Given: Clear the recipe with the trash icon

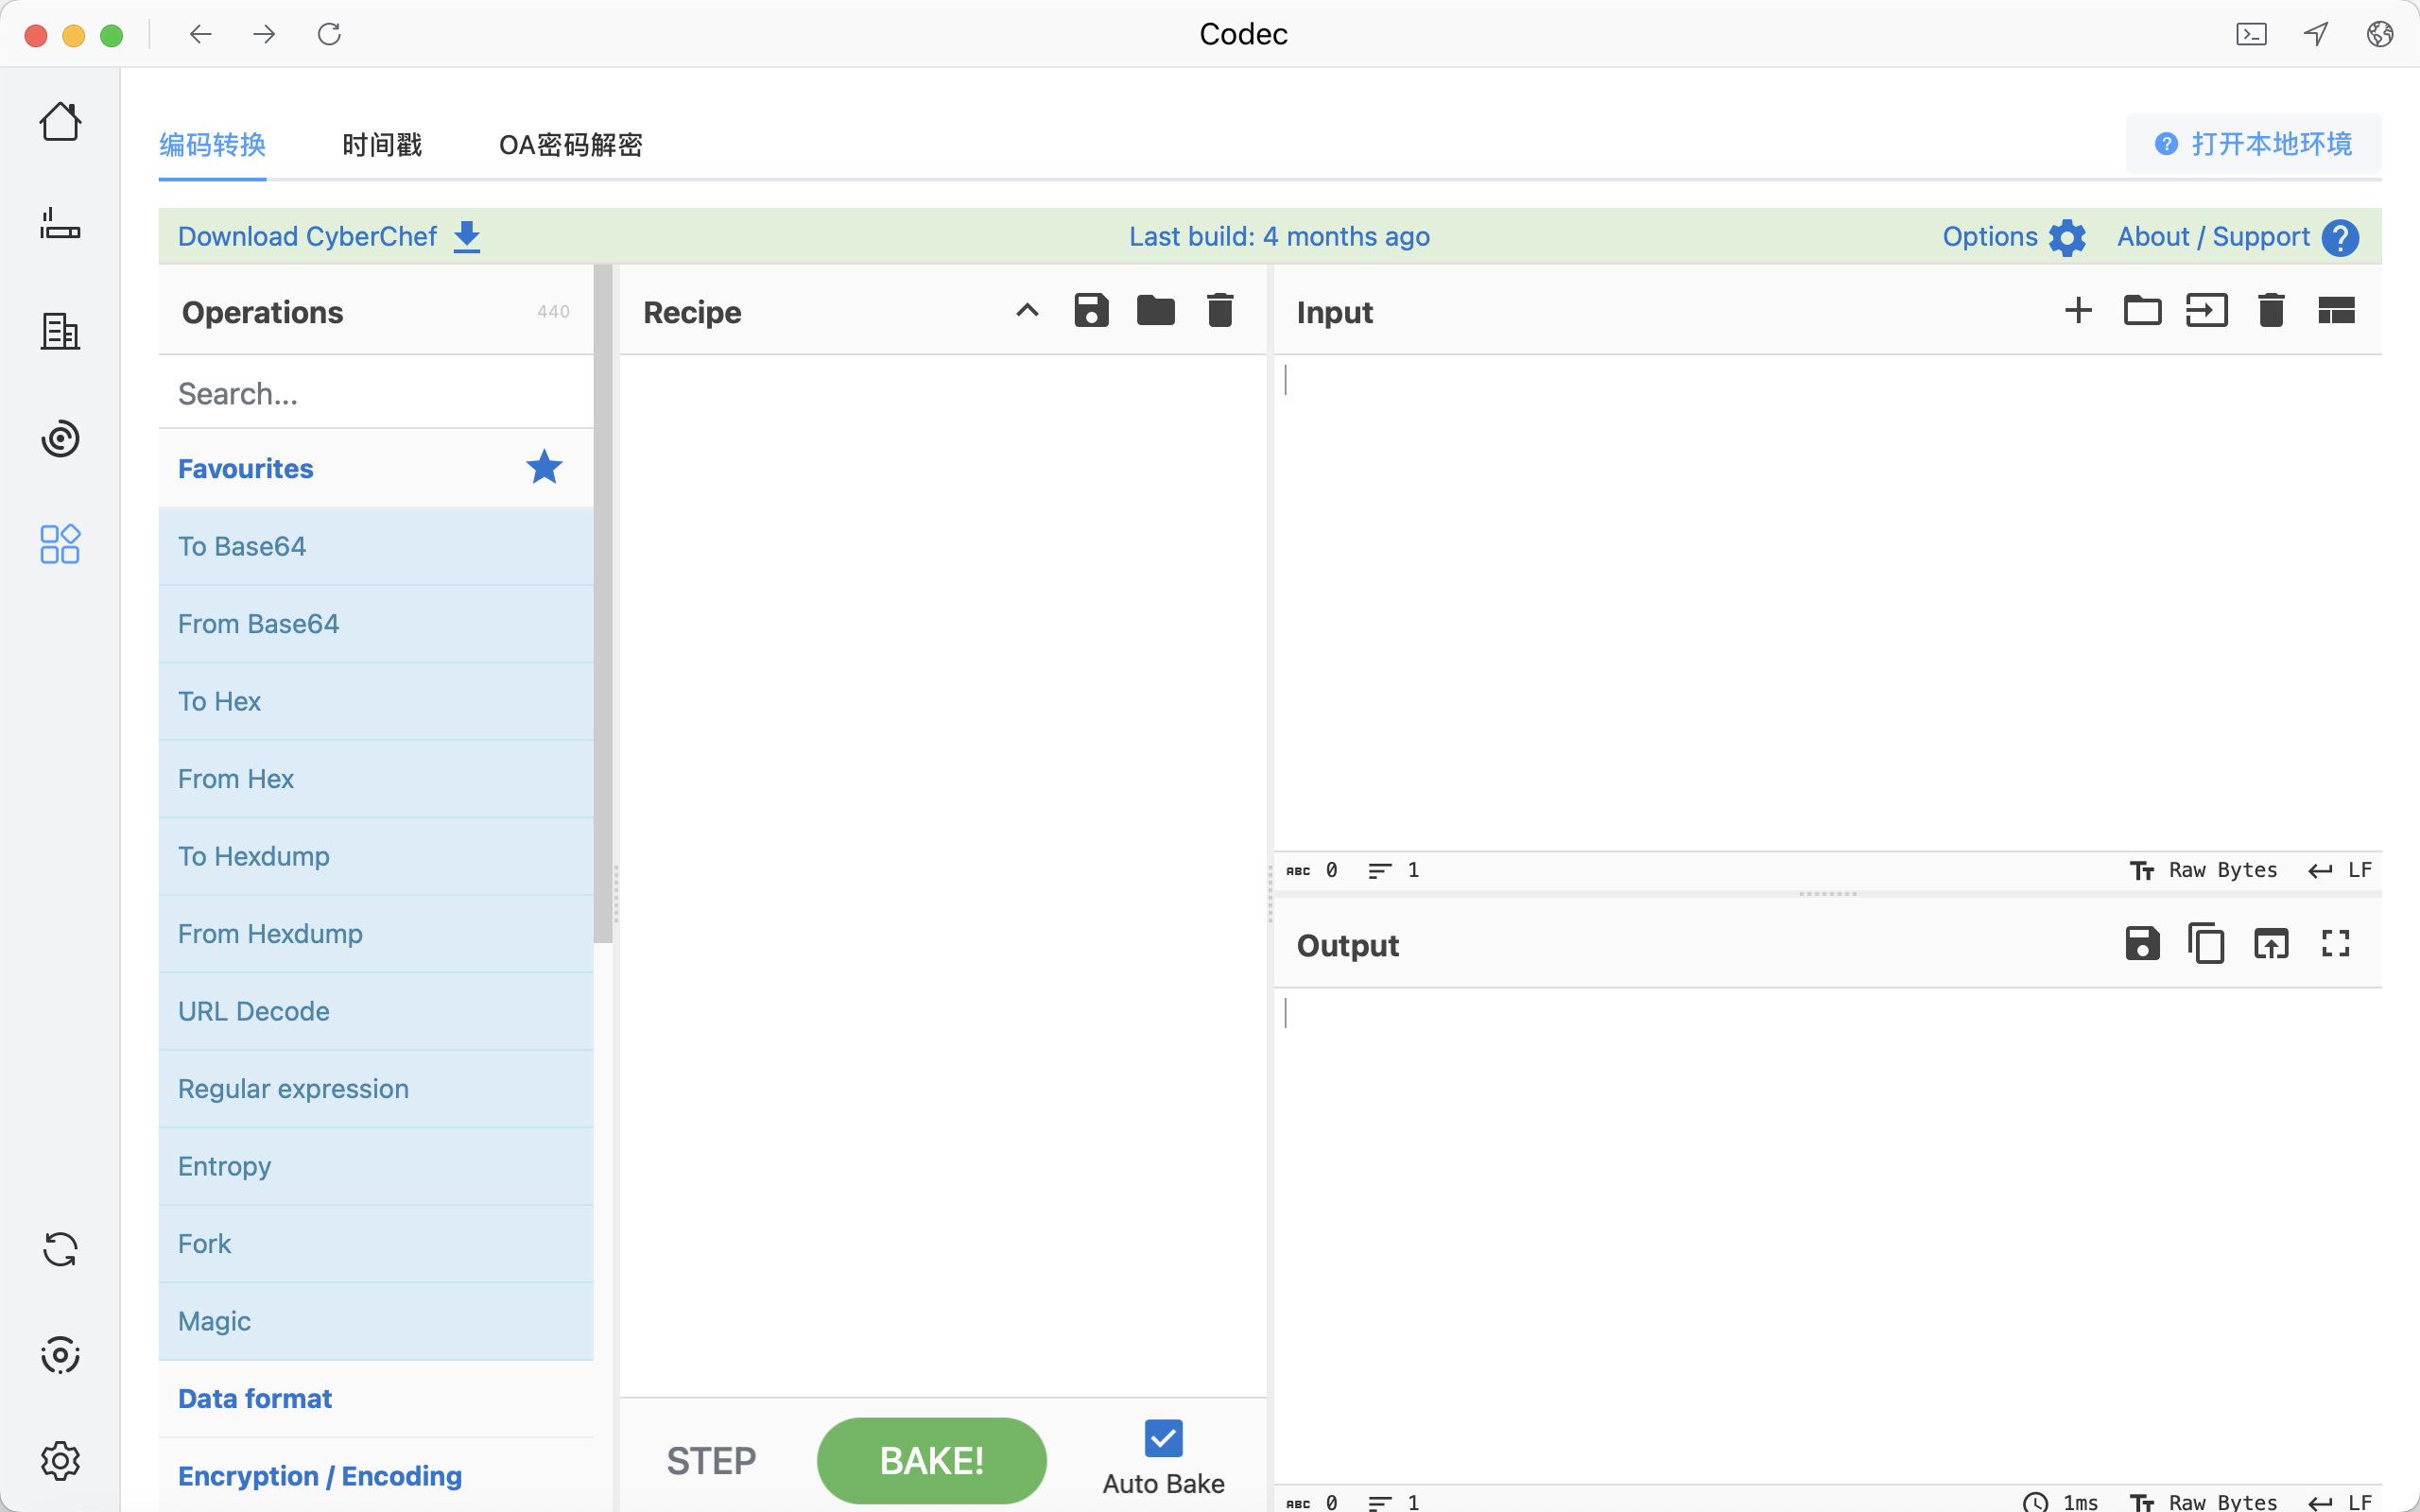Looking at the screenshot, I should pos(1219,311).
